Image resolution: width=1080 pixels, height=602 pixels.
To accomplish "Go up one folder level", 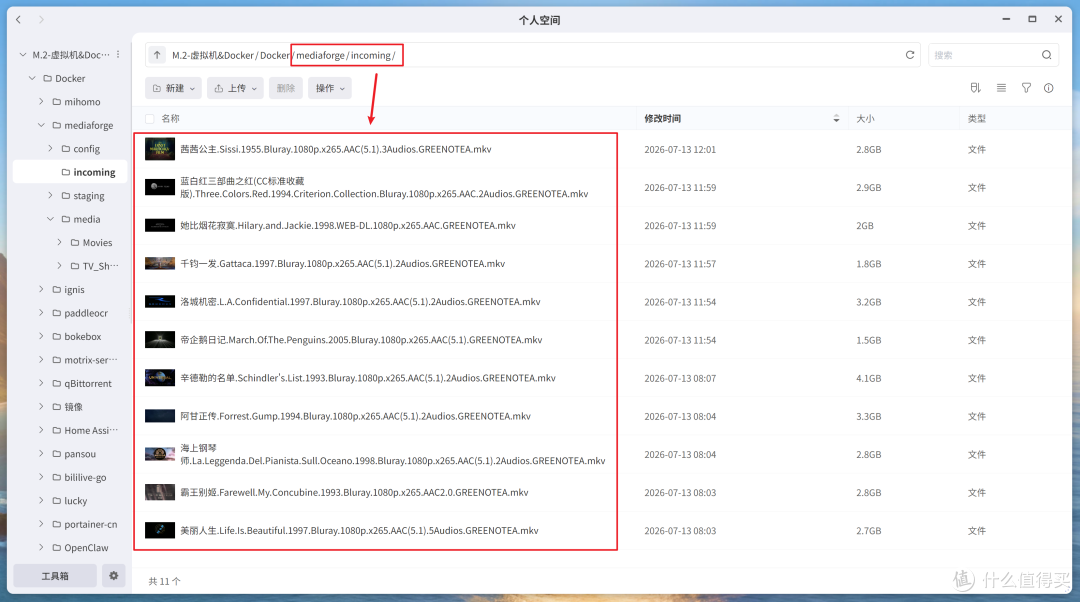I will (157, 55).
